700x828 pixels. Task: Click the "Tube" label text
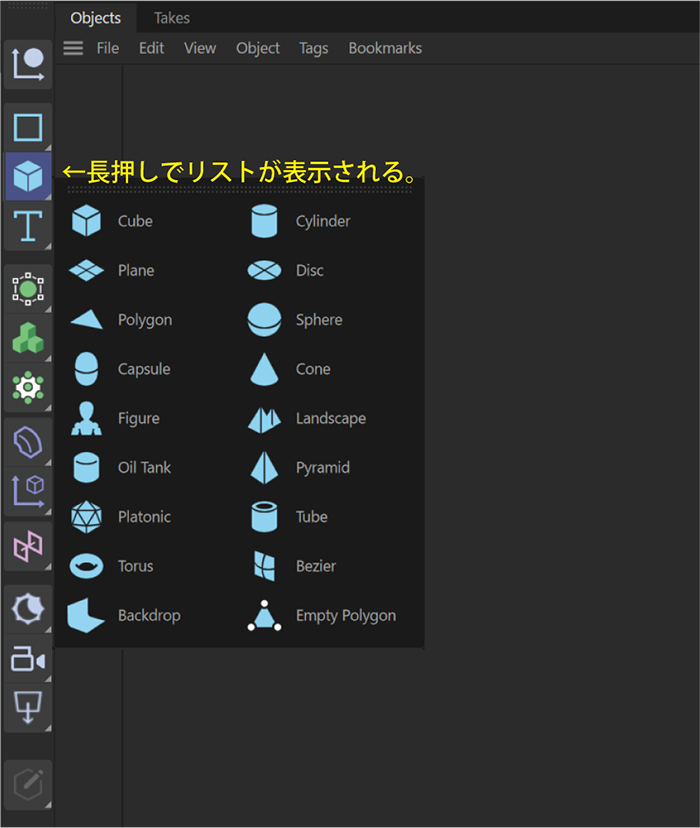[x=312, y=516]
